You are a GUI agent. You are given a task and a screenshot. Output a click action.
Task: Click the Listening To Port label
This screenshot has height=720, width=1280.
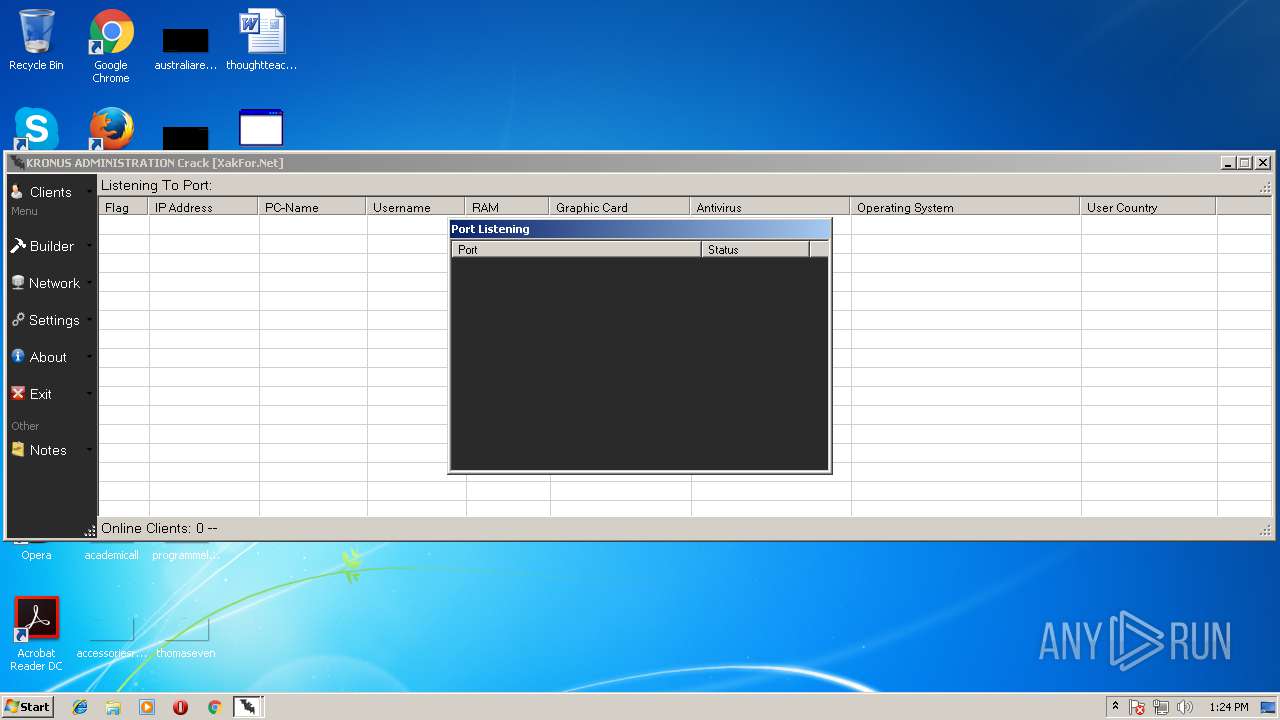pyautogui.click(x=156, y=185)
